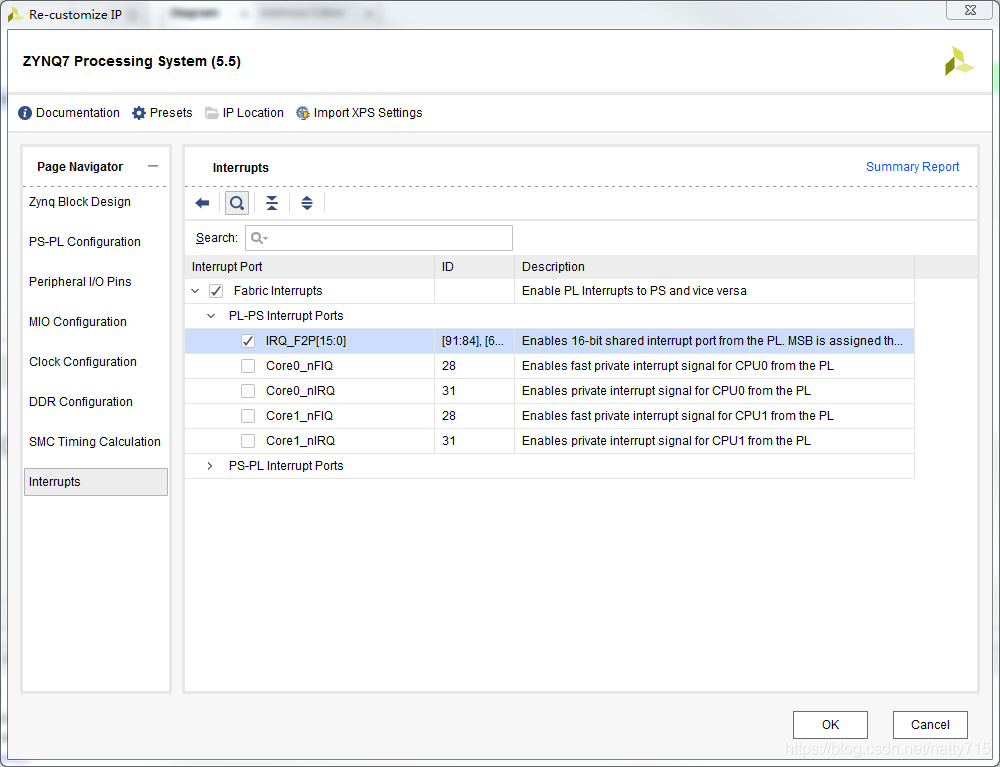Click the Import XPS Settings icon
Image resolution: width=1000 pixels, height=767 pixels.
[303, 113]
